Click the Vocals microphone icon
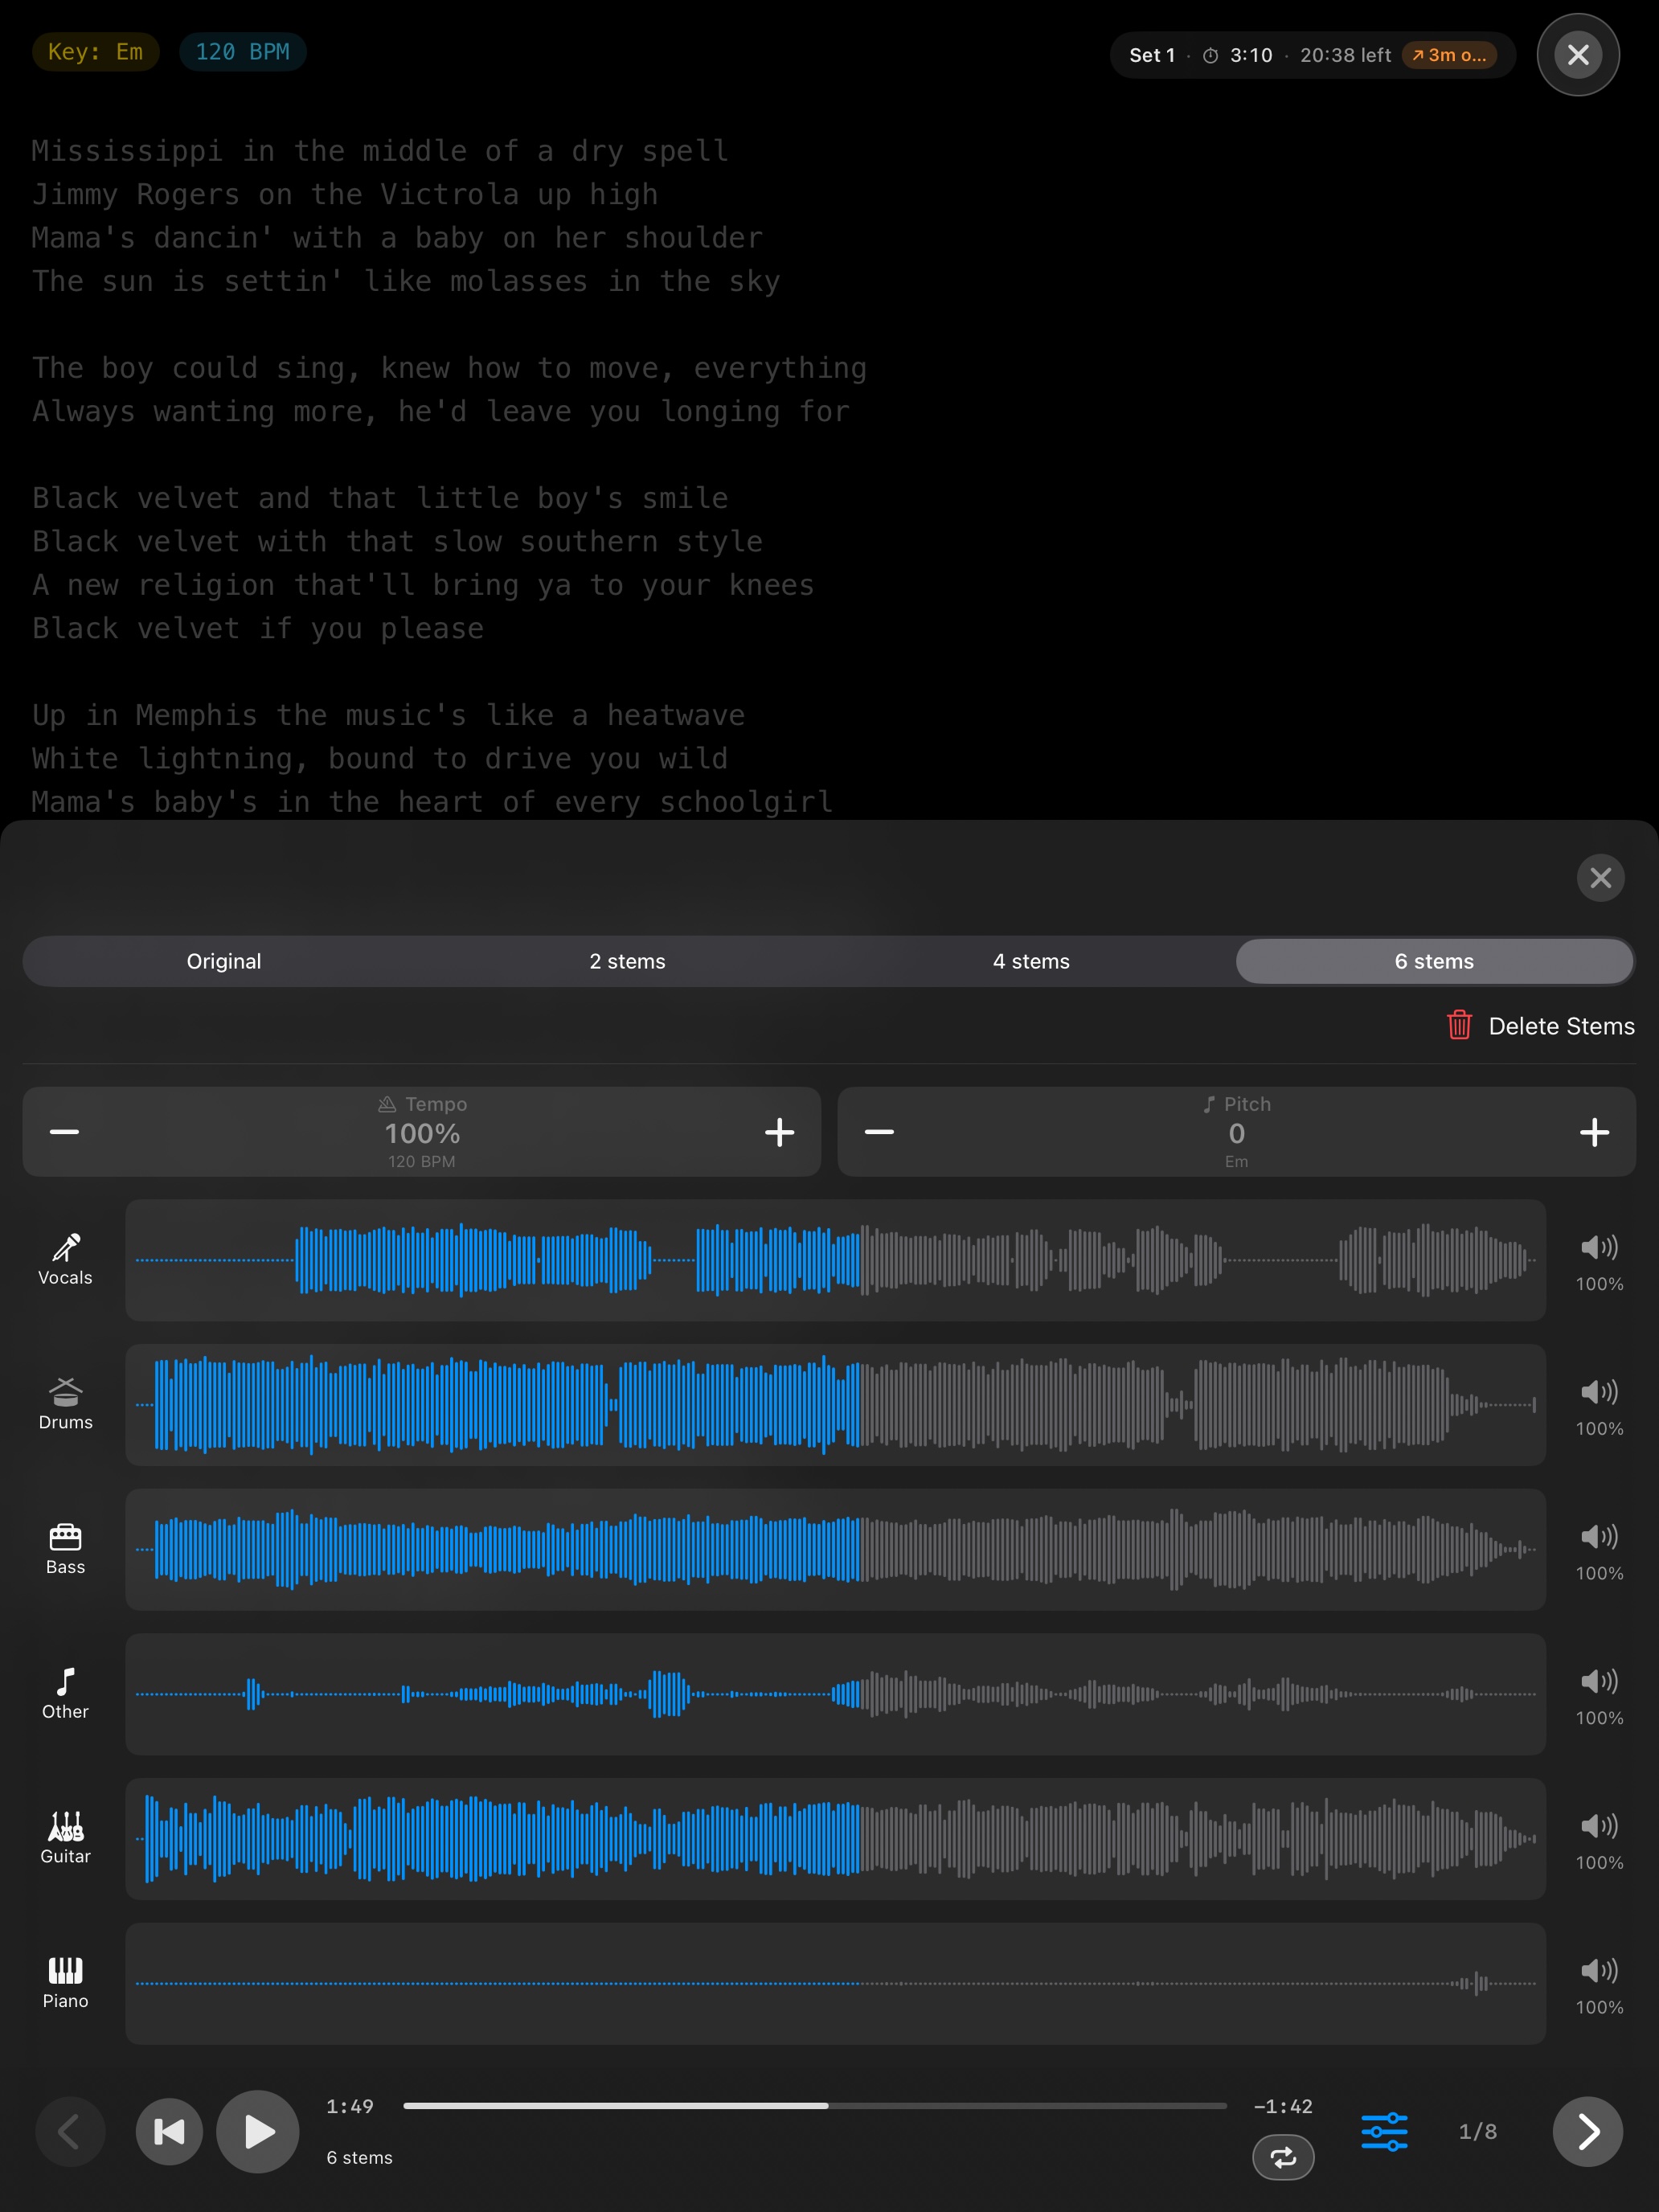 point(66,1247)
